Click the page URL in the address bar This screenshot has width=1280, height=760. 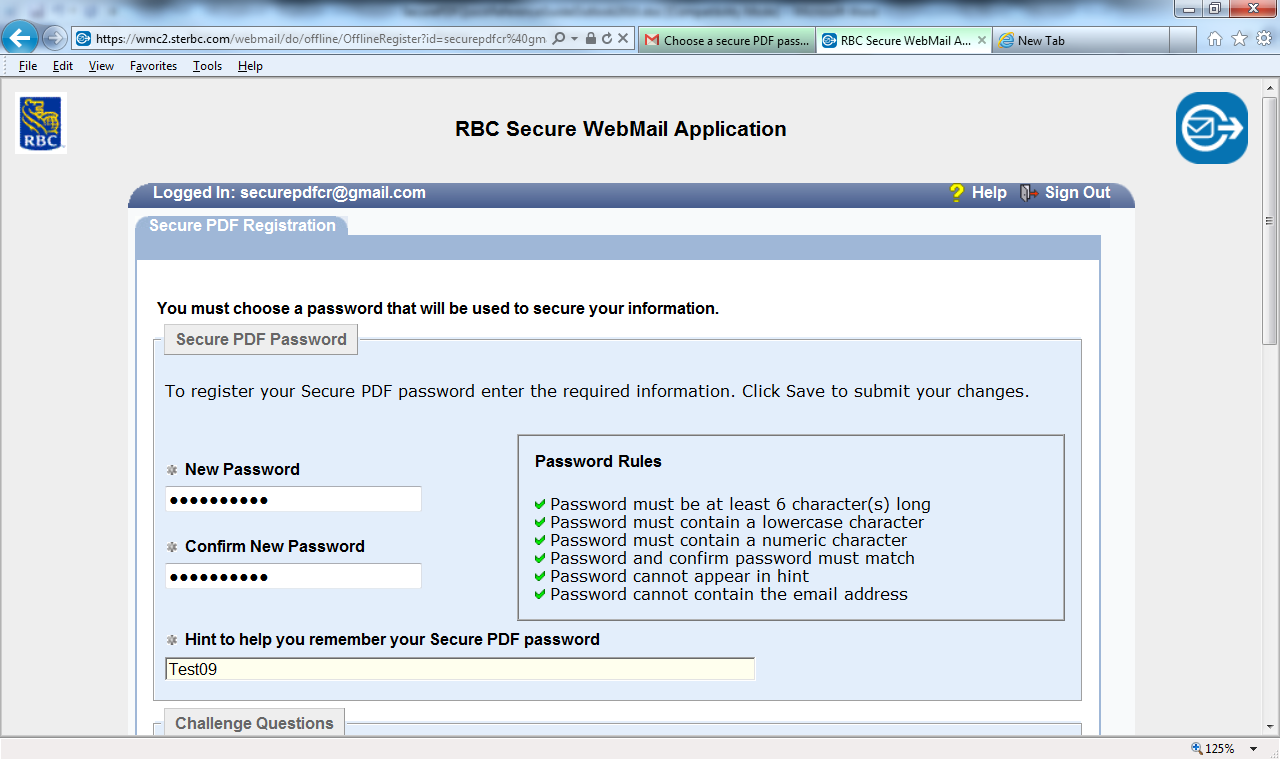[320, 39]
